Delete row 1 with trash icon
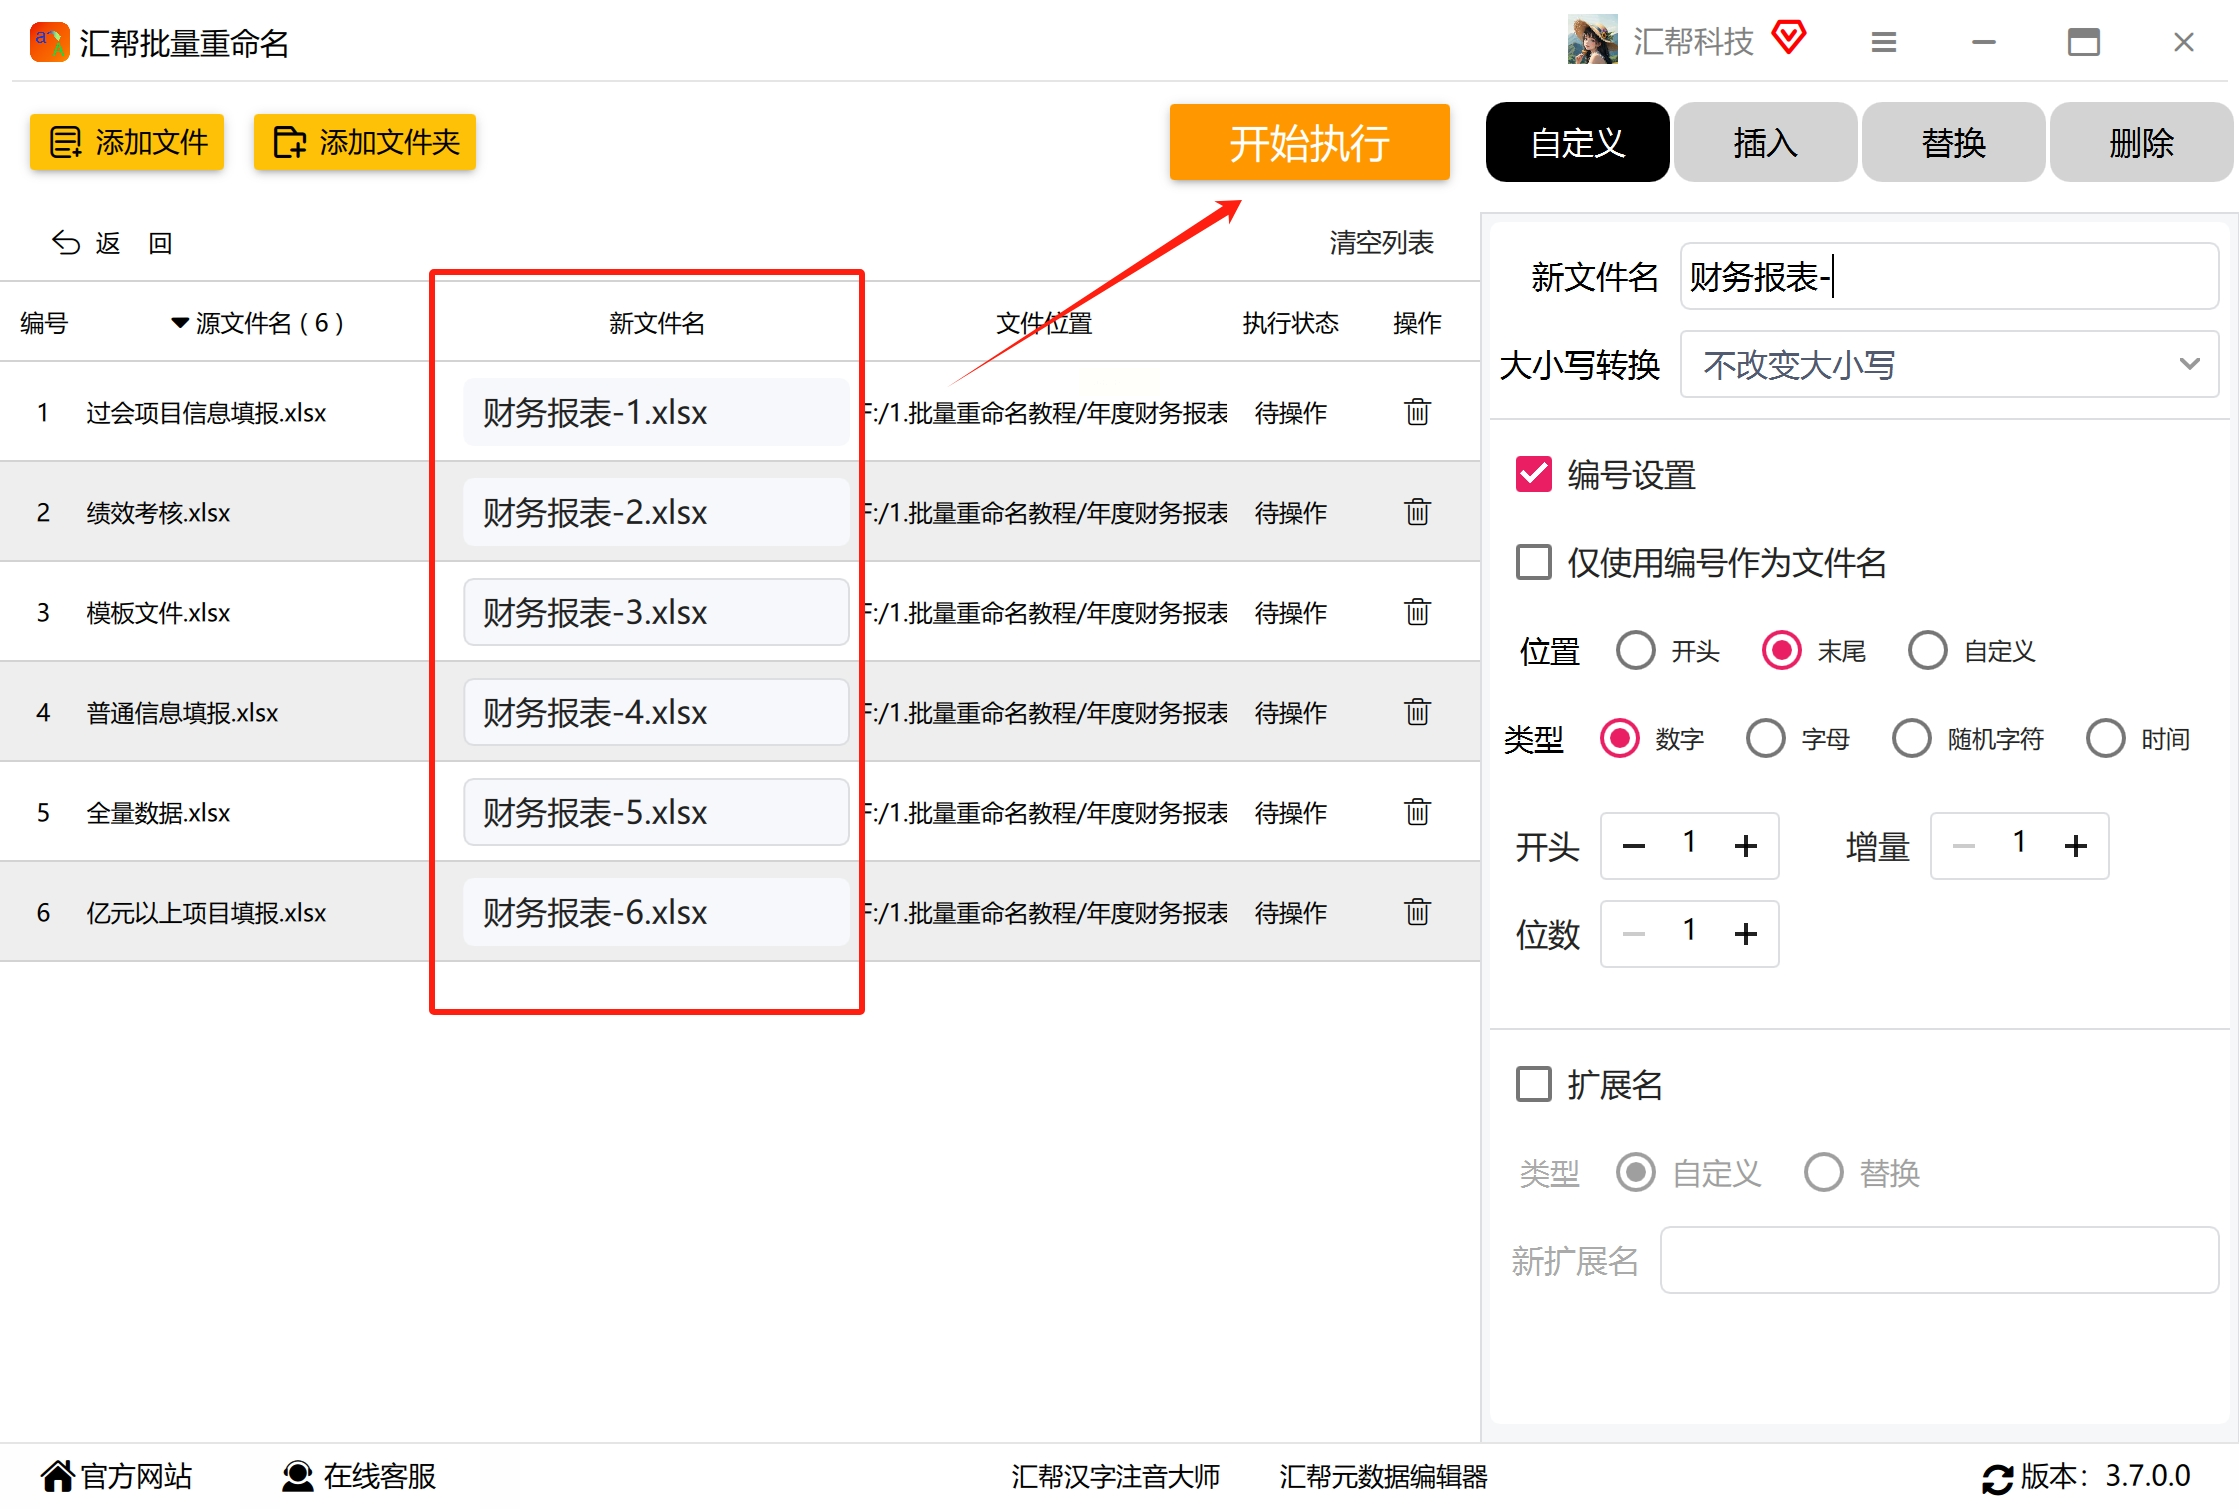The image size is (2239, 1509). tap(1417, 412)
